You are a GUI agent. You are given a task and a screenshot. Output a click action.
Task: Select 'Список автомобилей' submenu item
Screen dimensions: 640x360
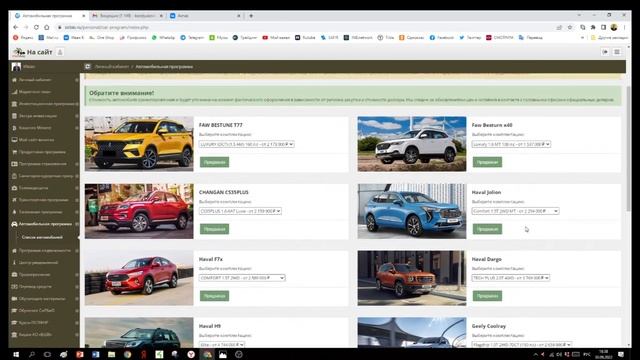(x=42, y=237)
